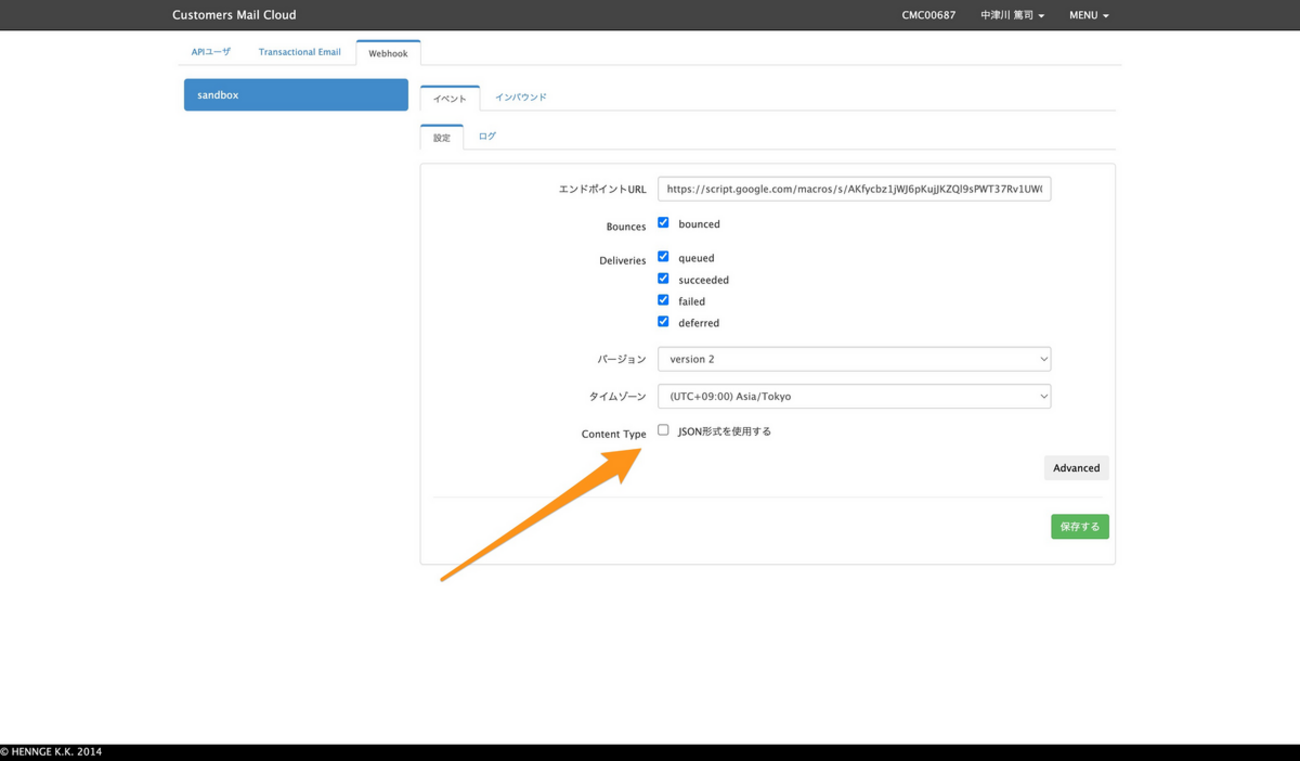The image size is (1300, 761).
Task: Open the インバウンド tab
Action: pyautogui.click(x=519, y=97)
